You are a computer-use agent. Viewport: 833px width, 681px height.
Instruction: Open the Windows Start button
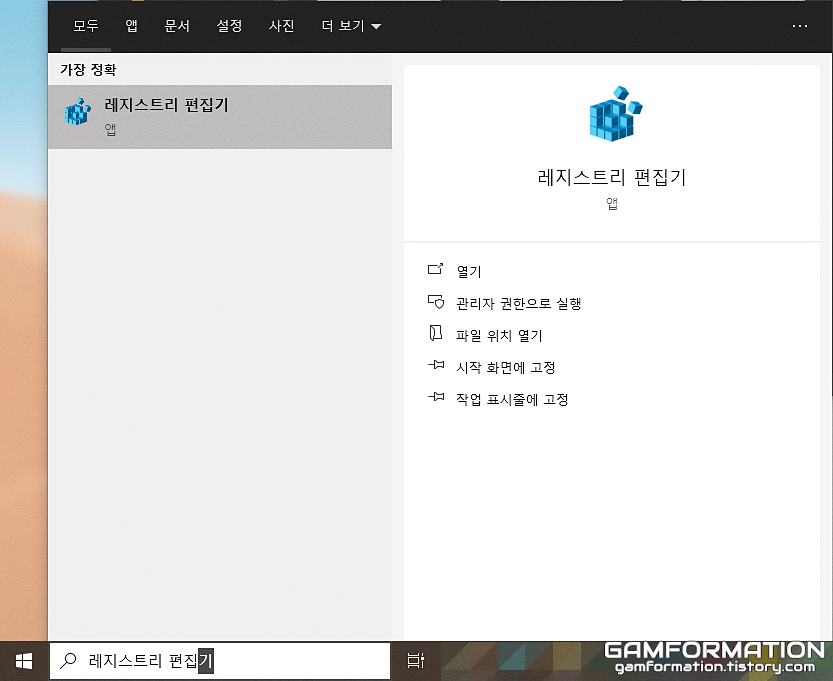pyautogui.click(x=24, y=661)
